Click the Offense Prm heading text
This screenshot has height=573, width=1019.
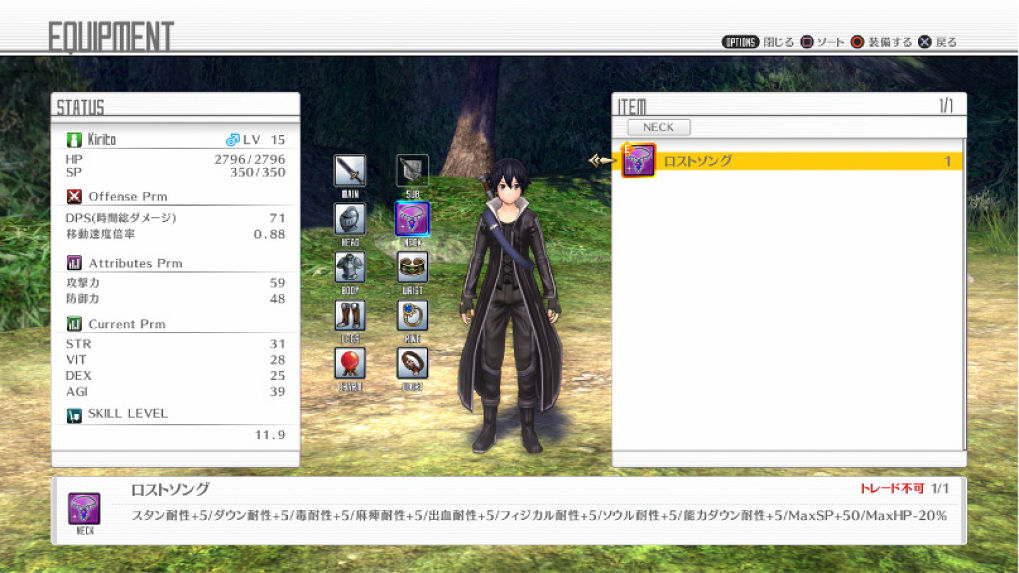128,196
